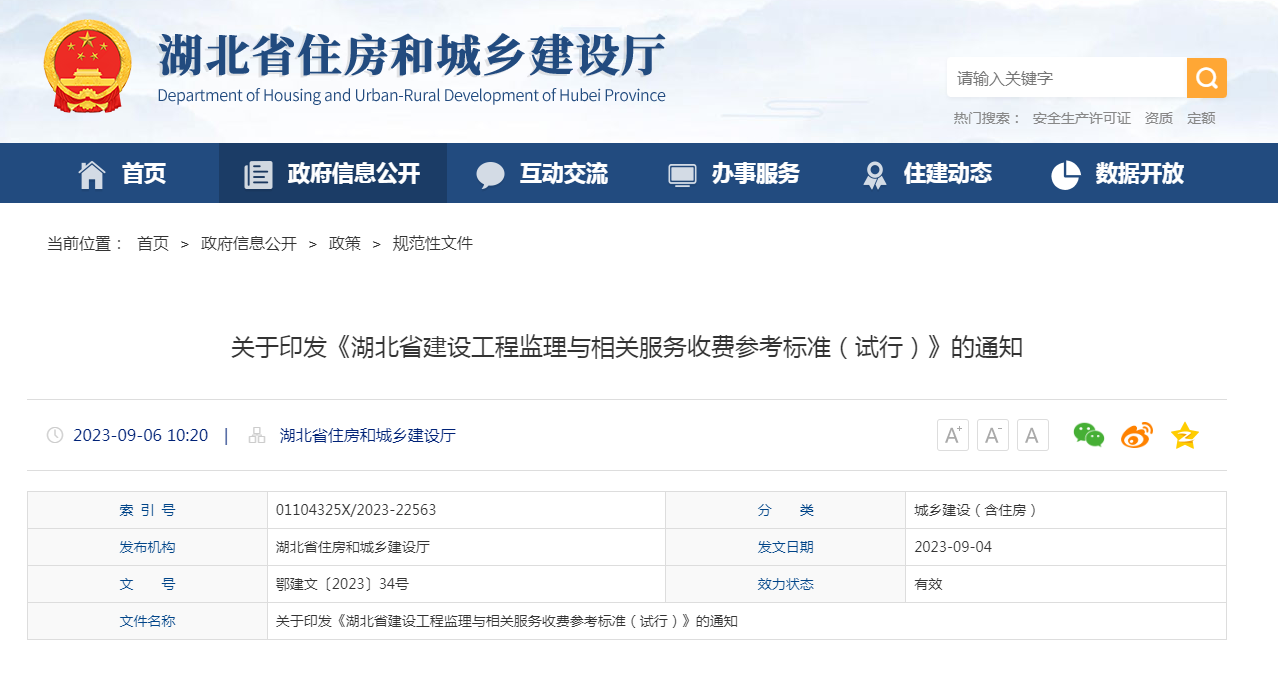The height and width of the screenshot is (675, 1278).
Task: Open 数据开放 navigation tab
Action: (1140, 174)
